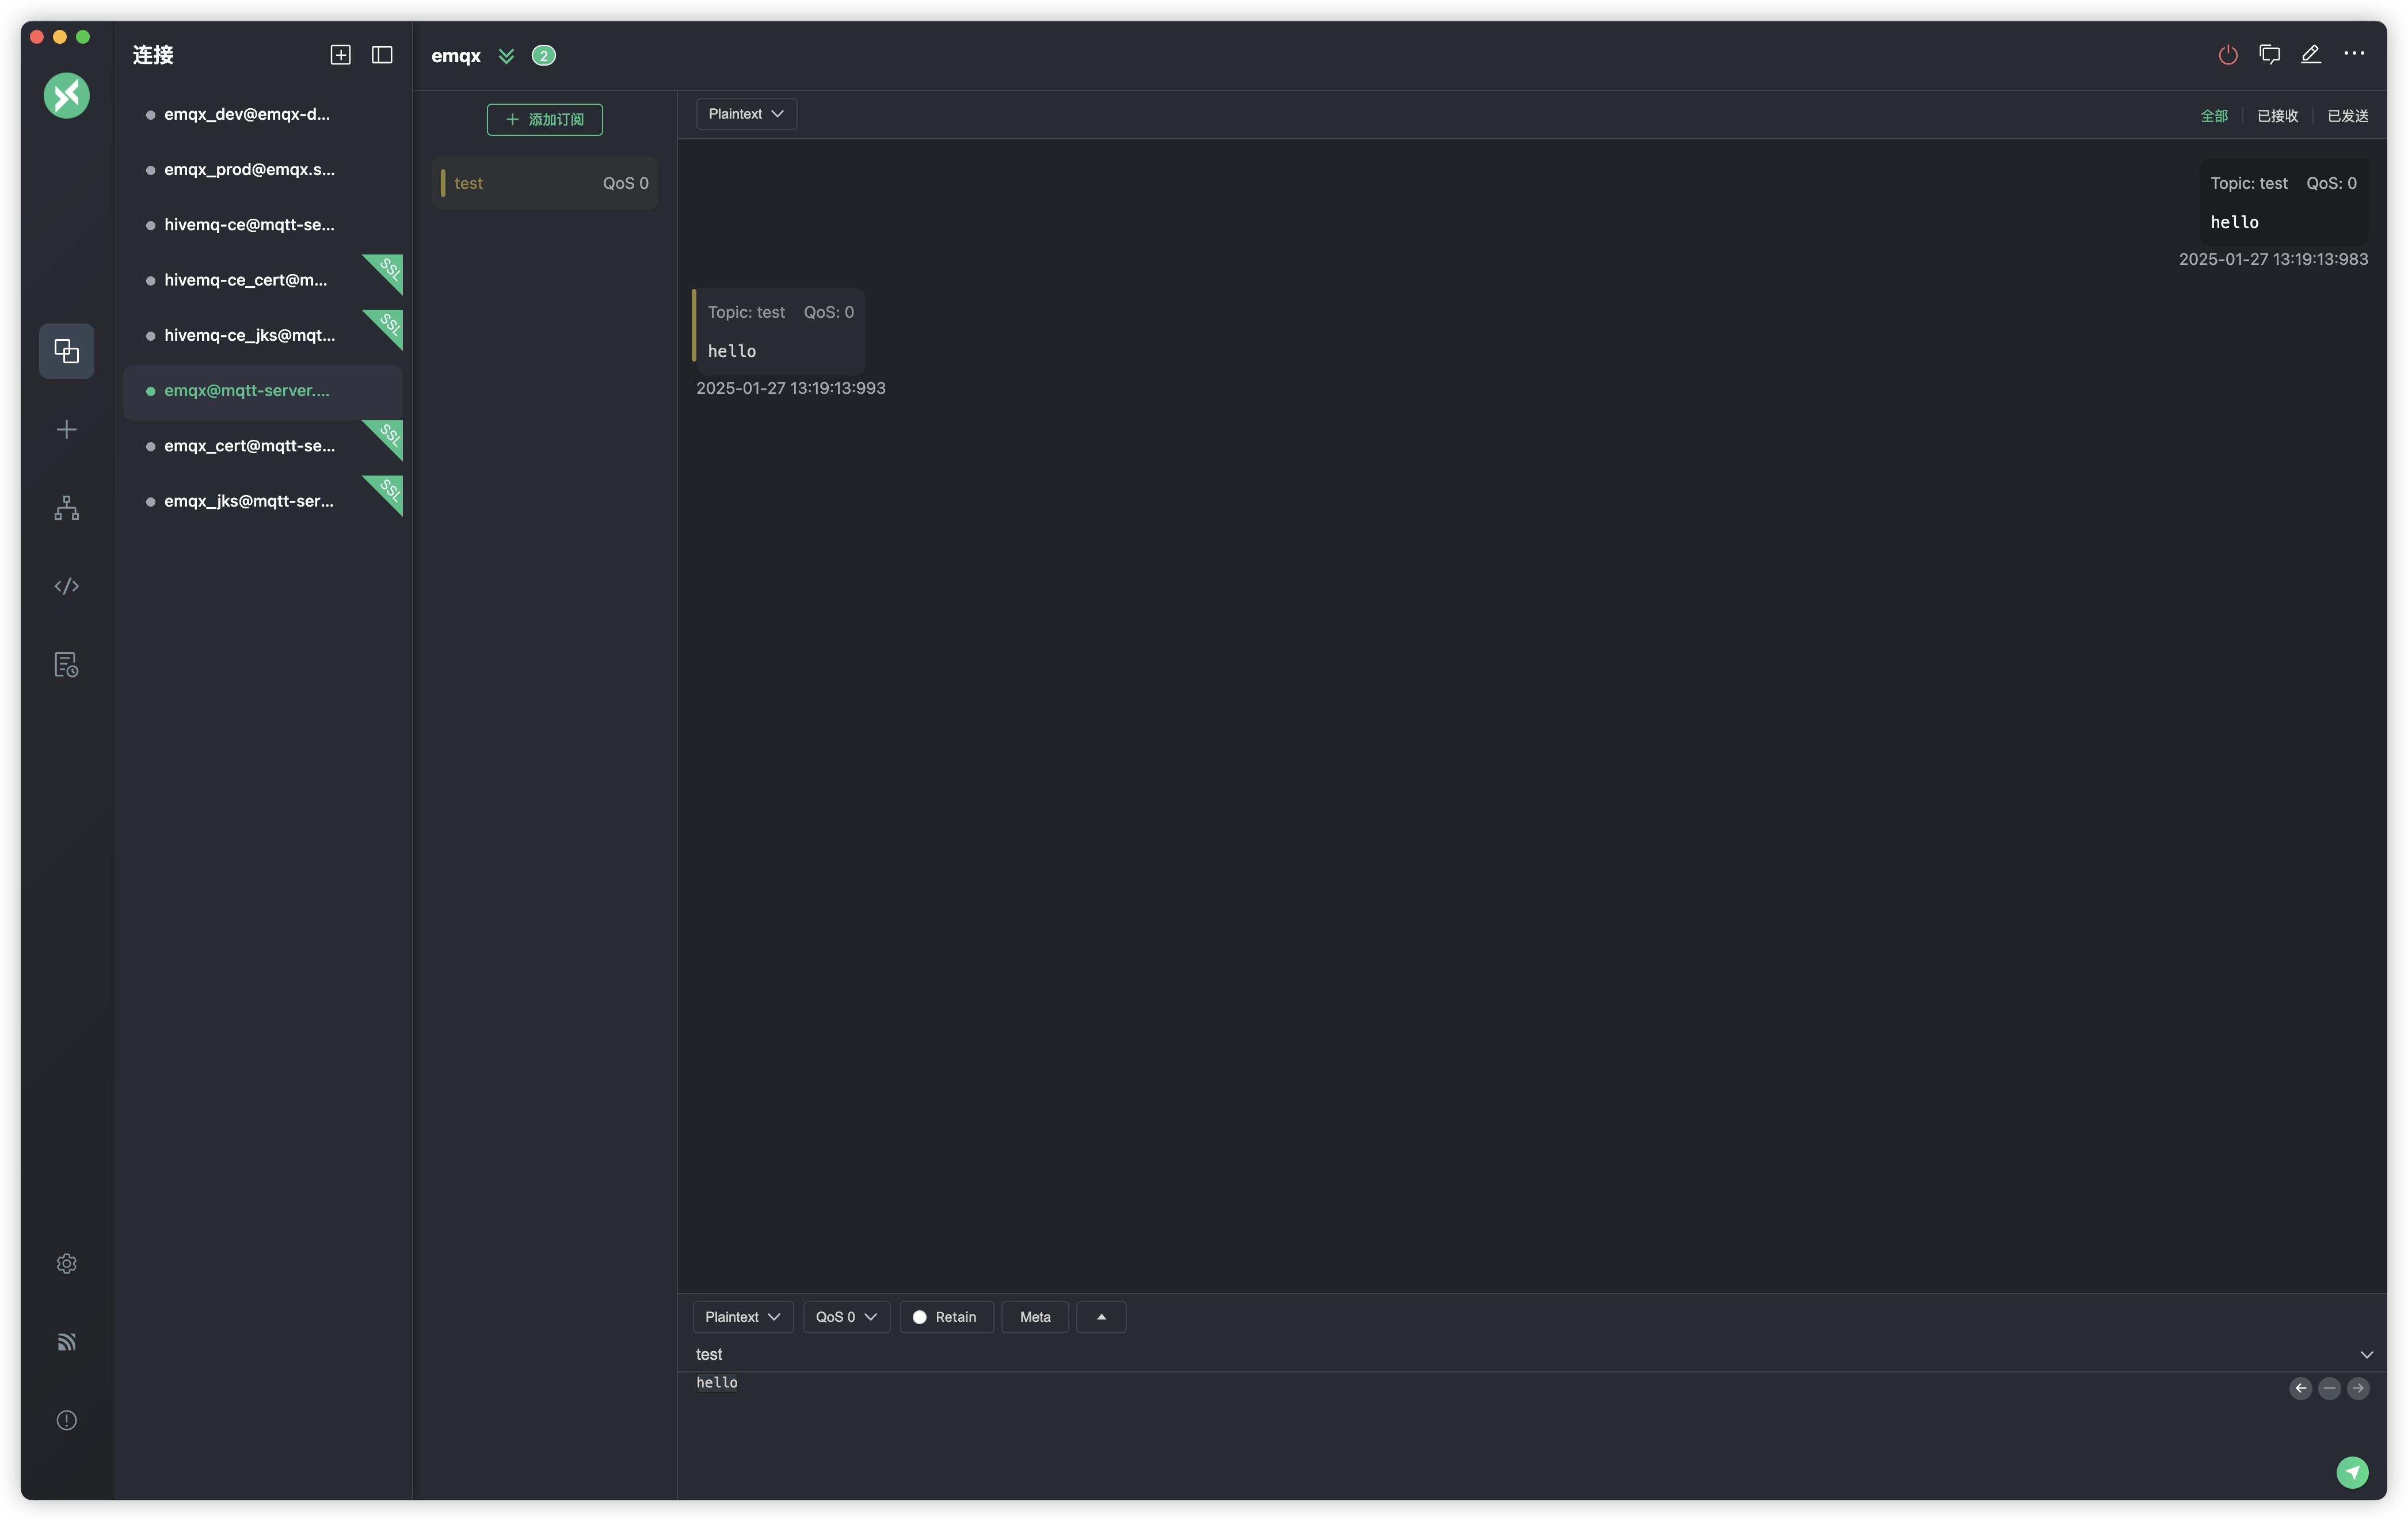Click the MQTTX logo icon
The height and width of the screenshot is (1521, 2408).
[66, 96]
